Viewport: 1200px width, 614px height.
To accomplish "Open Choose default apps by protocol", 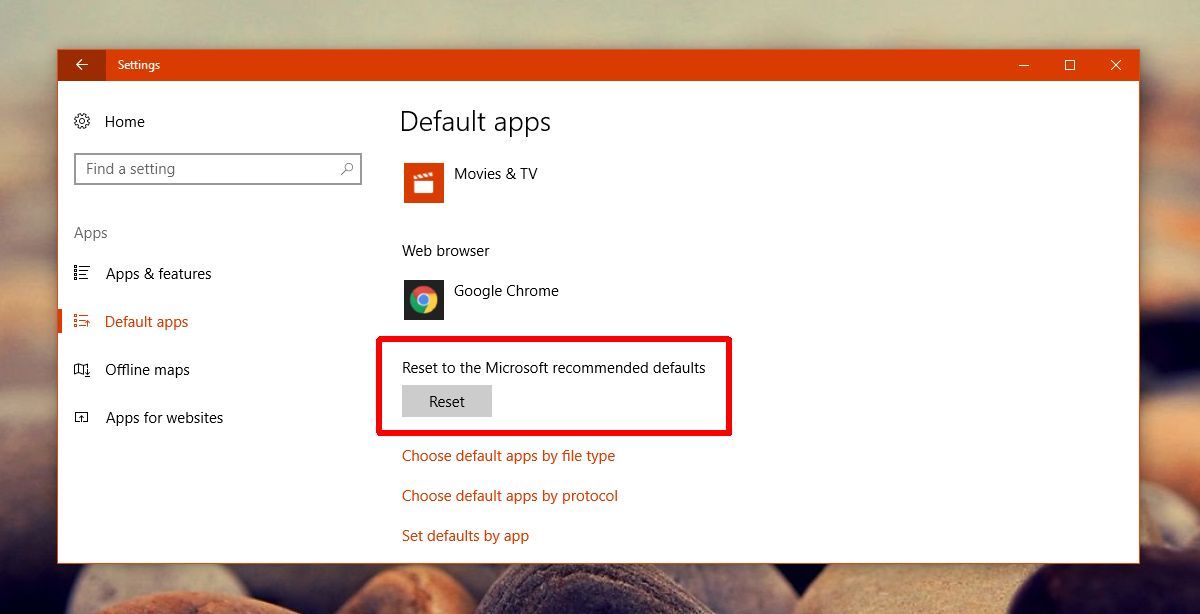I will click(509, 496).
